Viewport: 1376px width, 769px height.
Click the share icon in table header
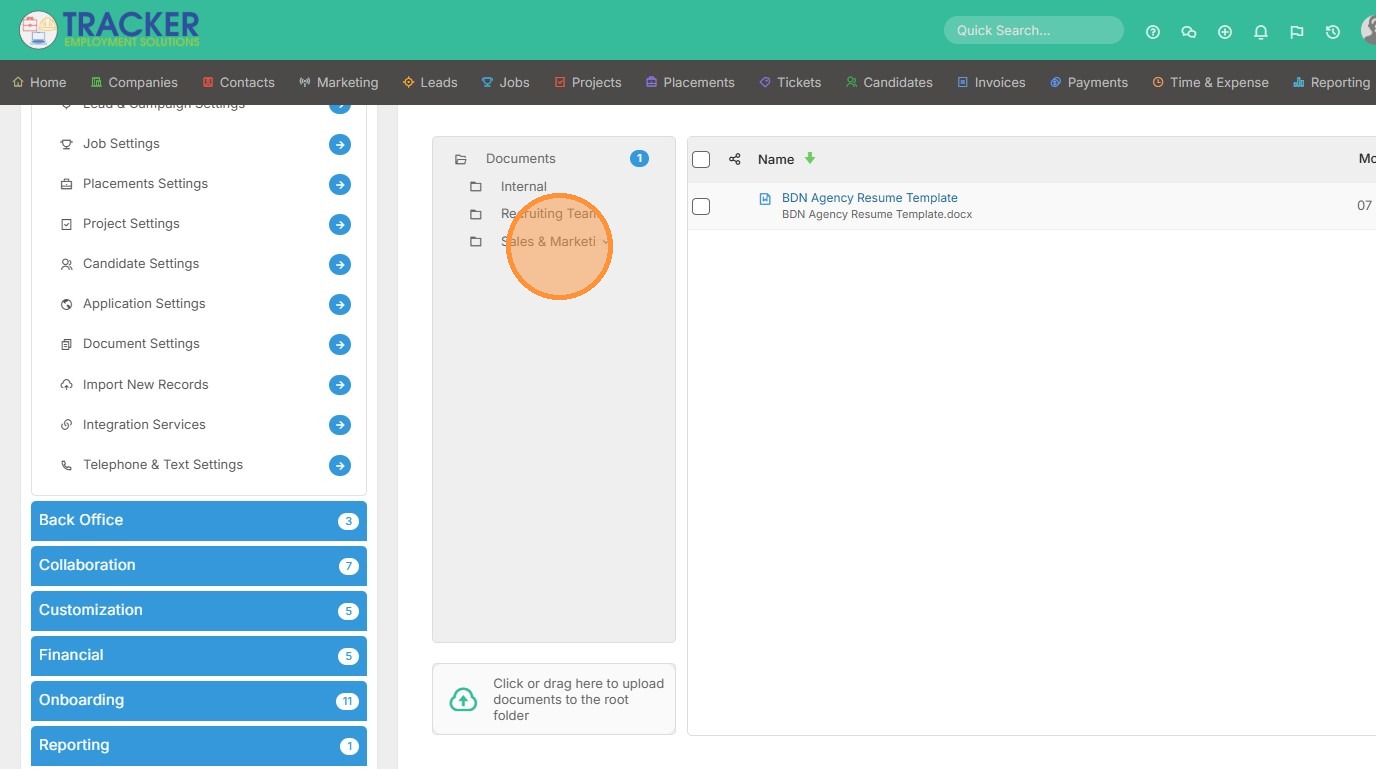[x=735, y=159]
